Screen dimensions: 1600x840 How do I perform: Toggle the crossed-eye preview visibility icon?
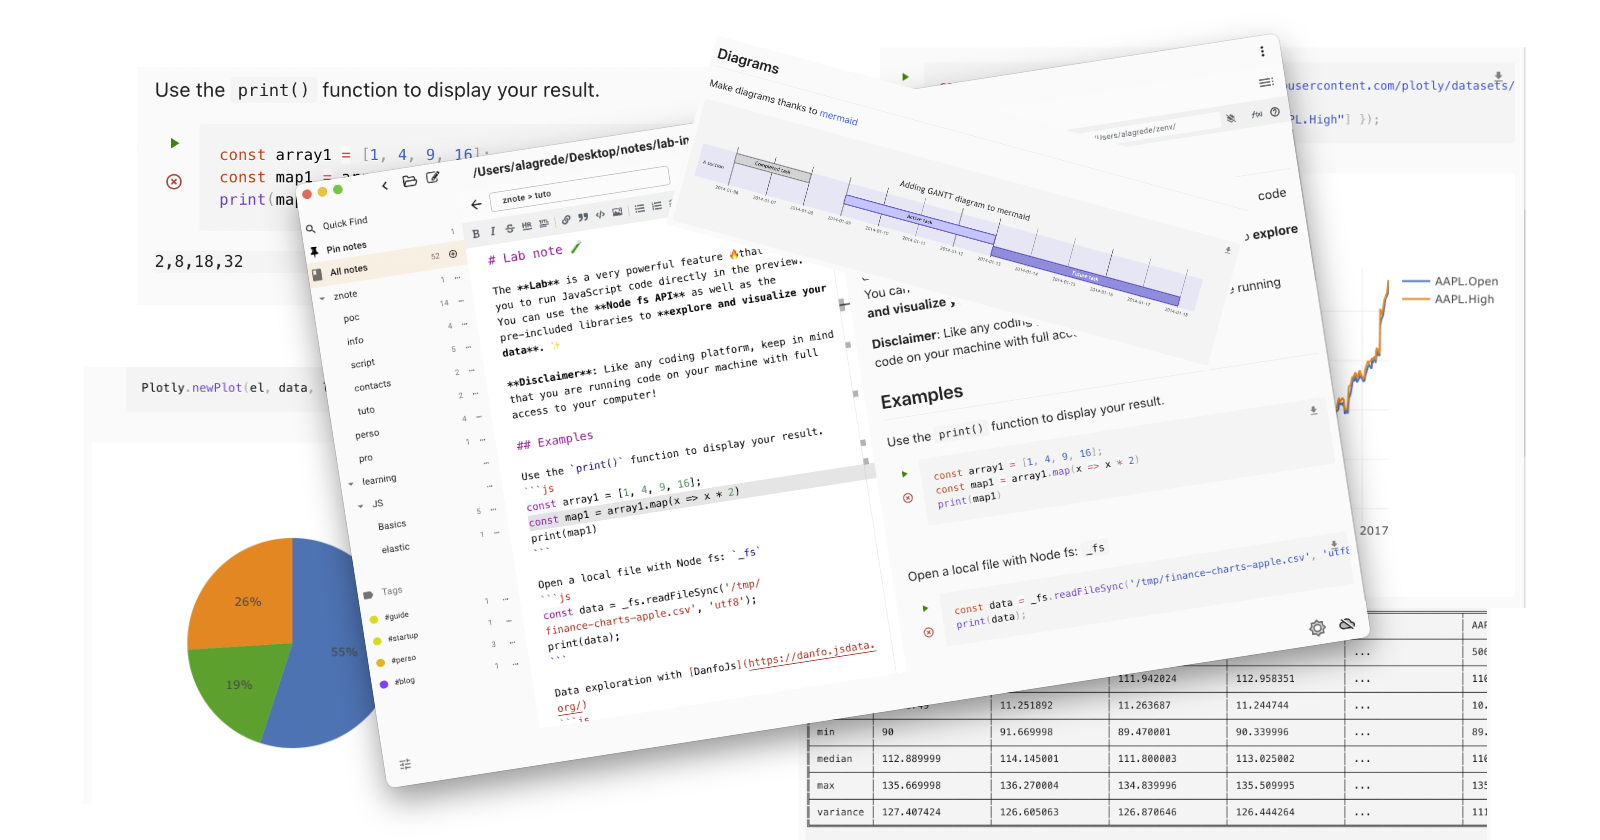coord(1231,118)
